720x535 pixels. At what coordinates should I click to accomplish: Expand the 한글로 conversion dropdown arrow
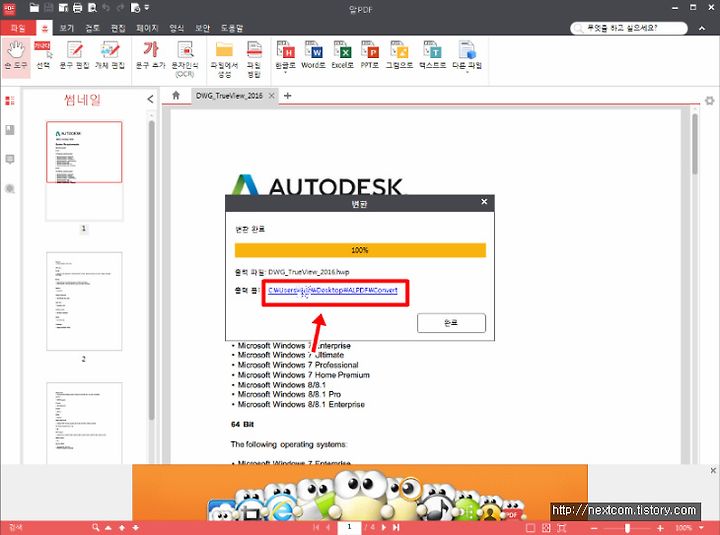coord(285,72)
